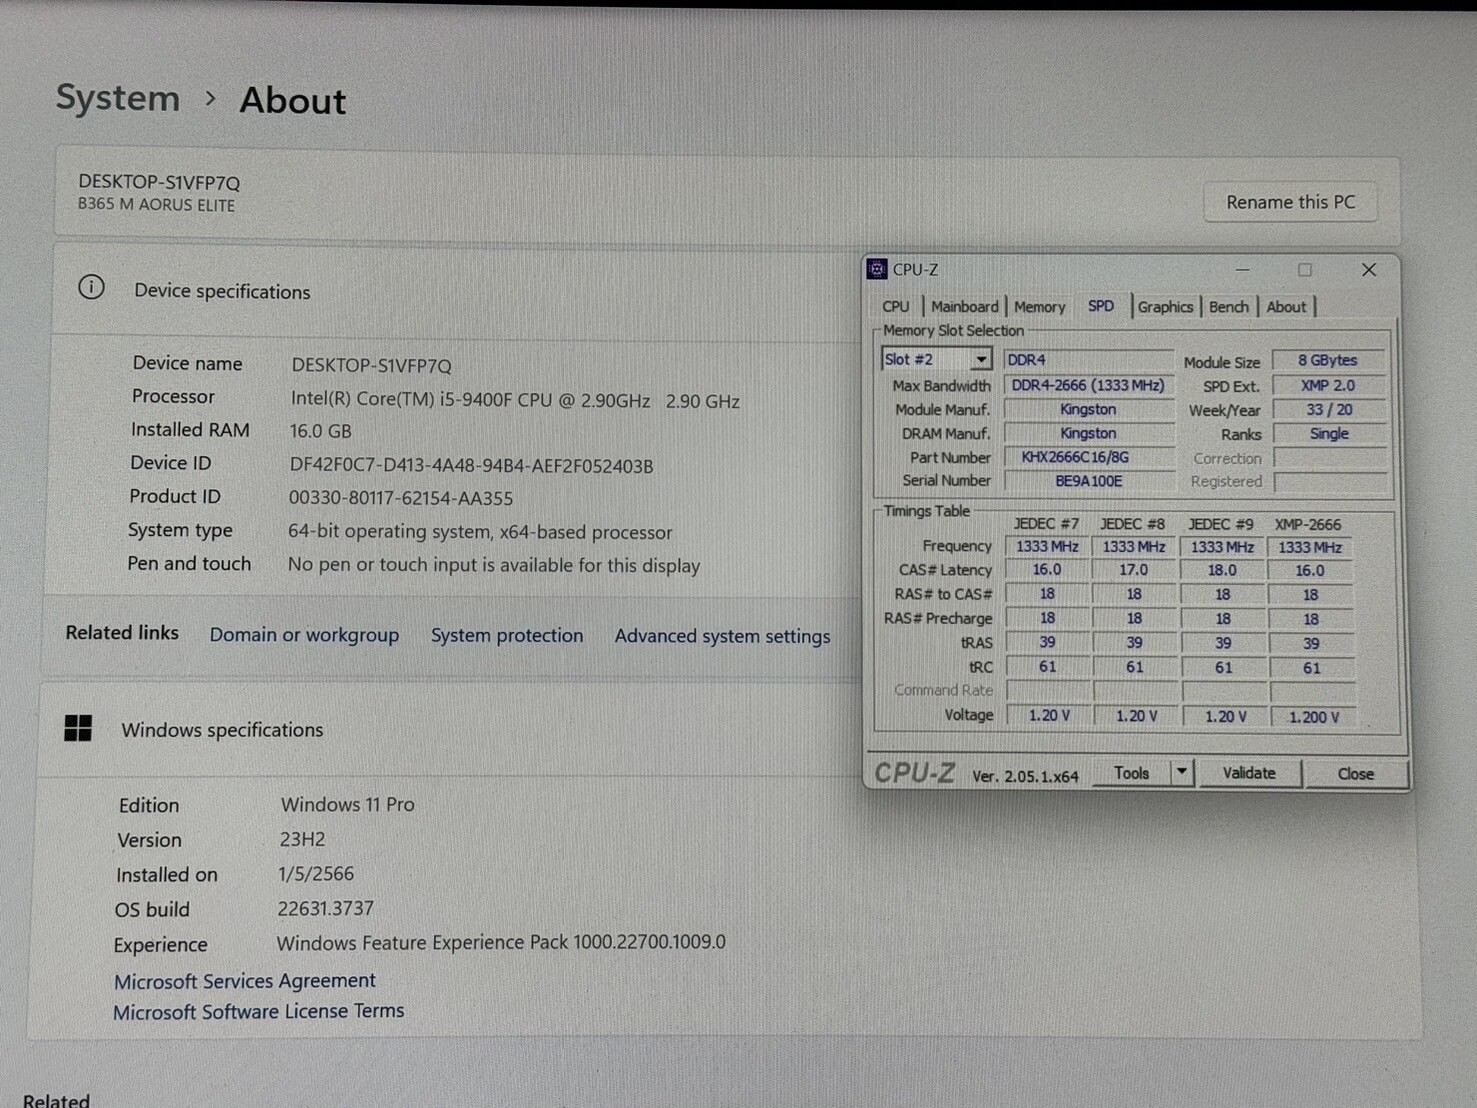
Task: Click the XMP-2666 voltage value 1.200 V
Action: [1313, 717]
